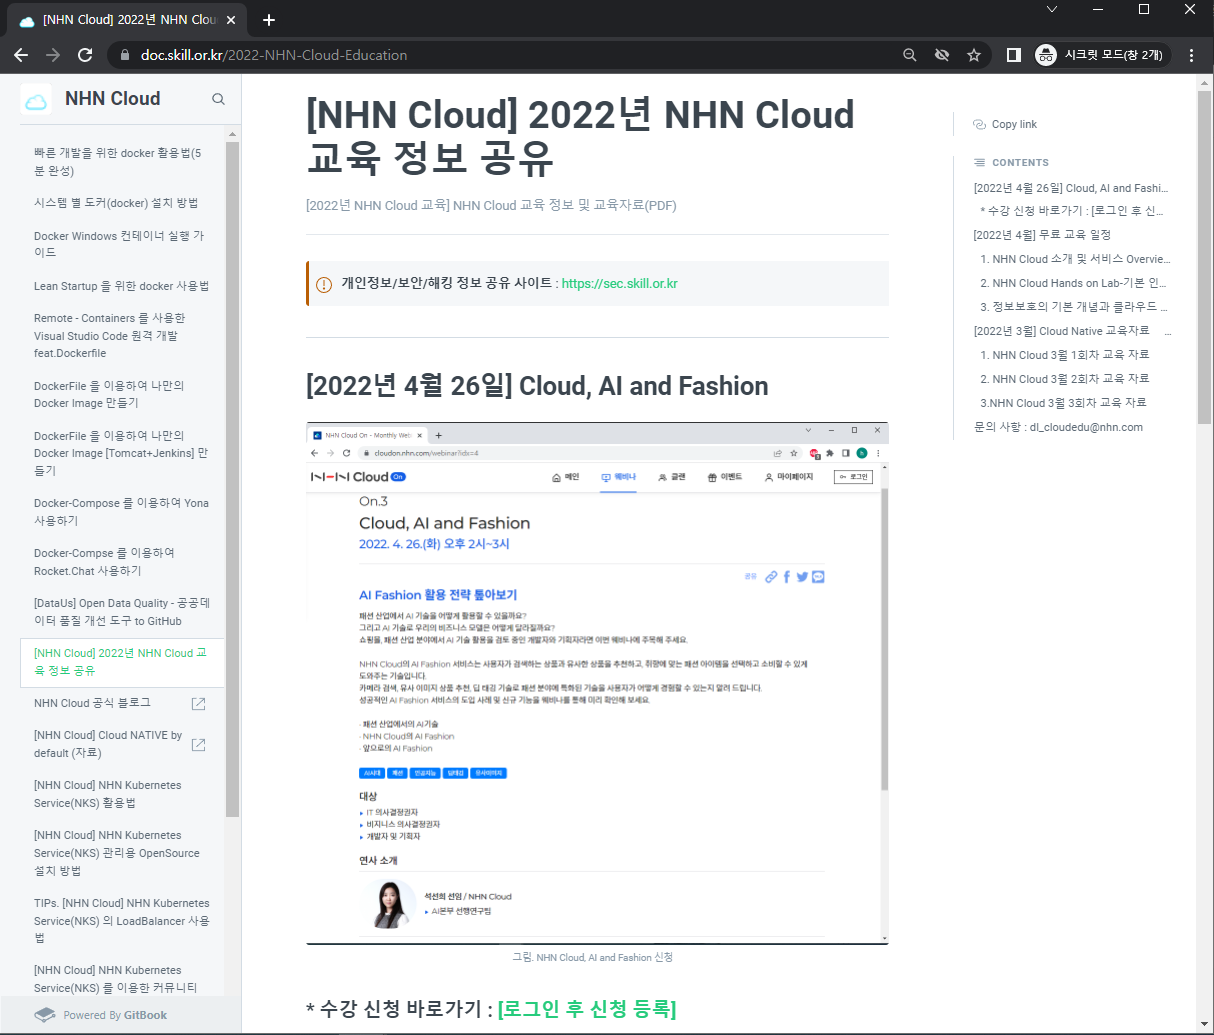The image size is (1214, 1035).
Task: Click external link icon beside NHN Cloud 공식 블로그
Action: click(198, 704)
